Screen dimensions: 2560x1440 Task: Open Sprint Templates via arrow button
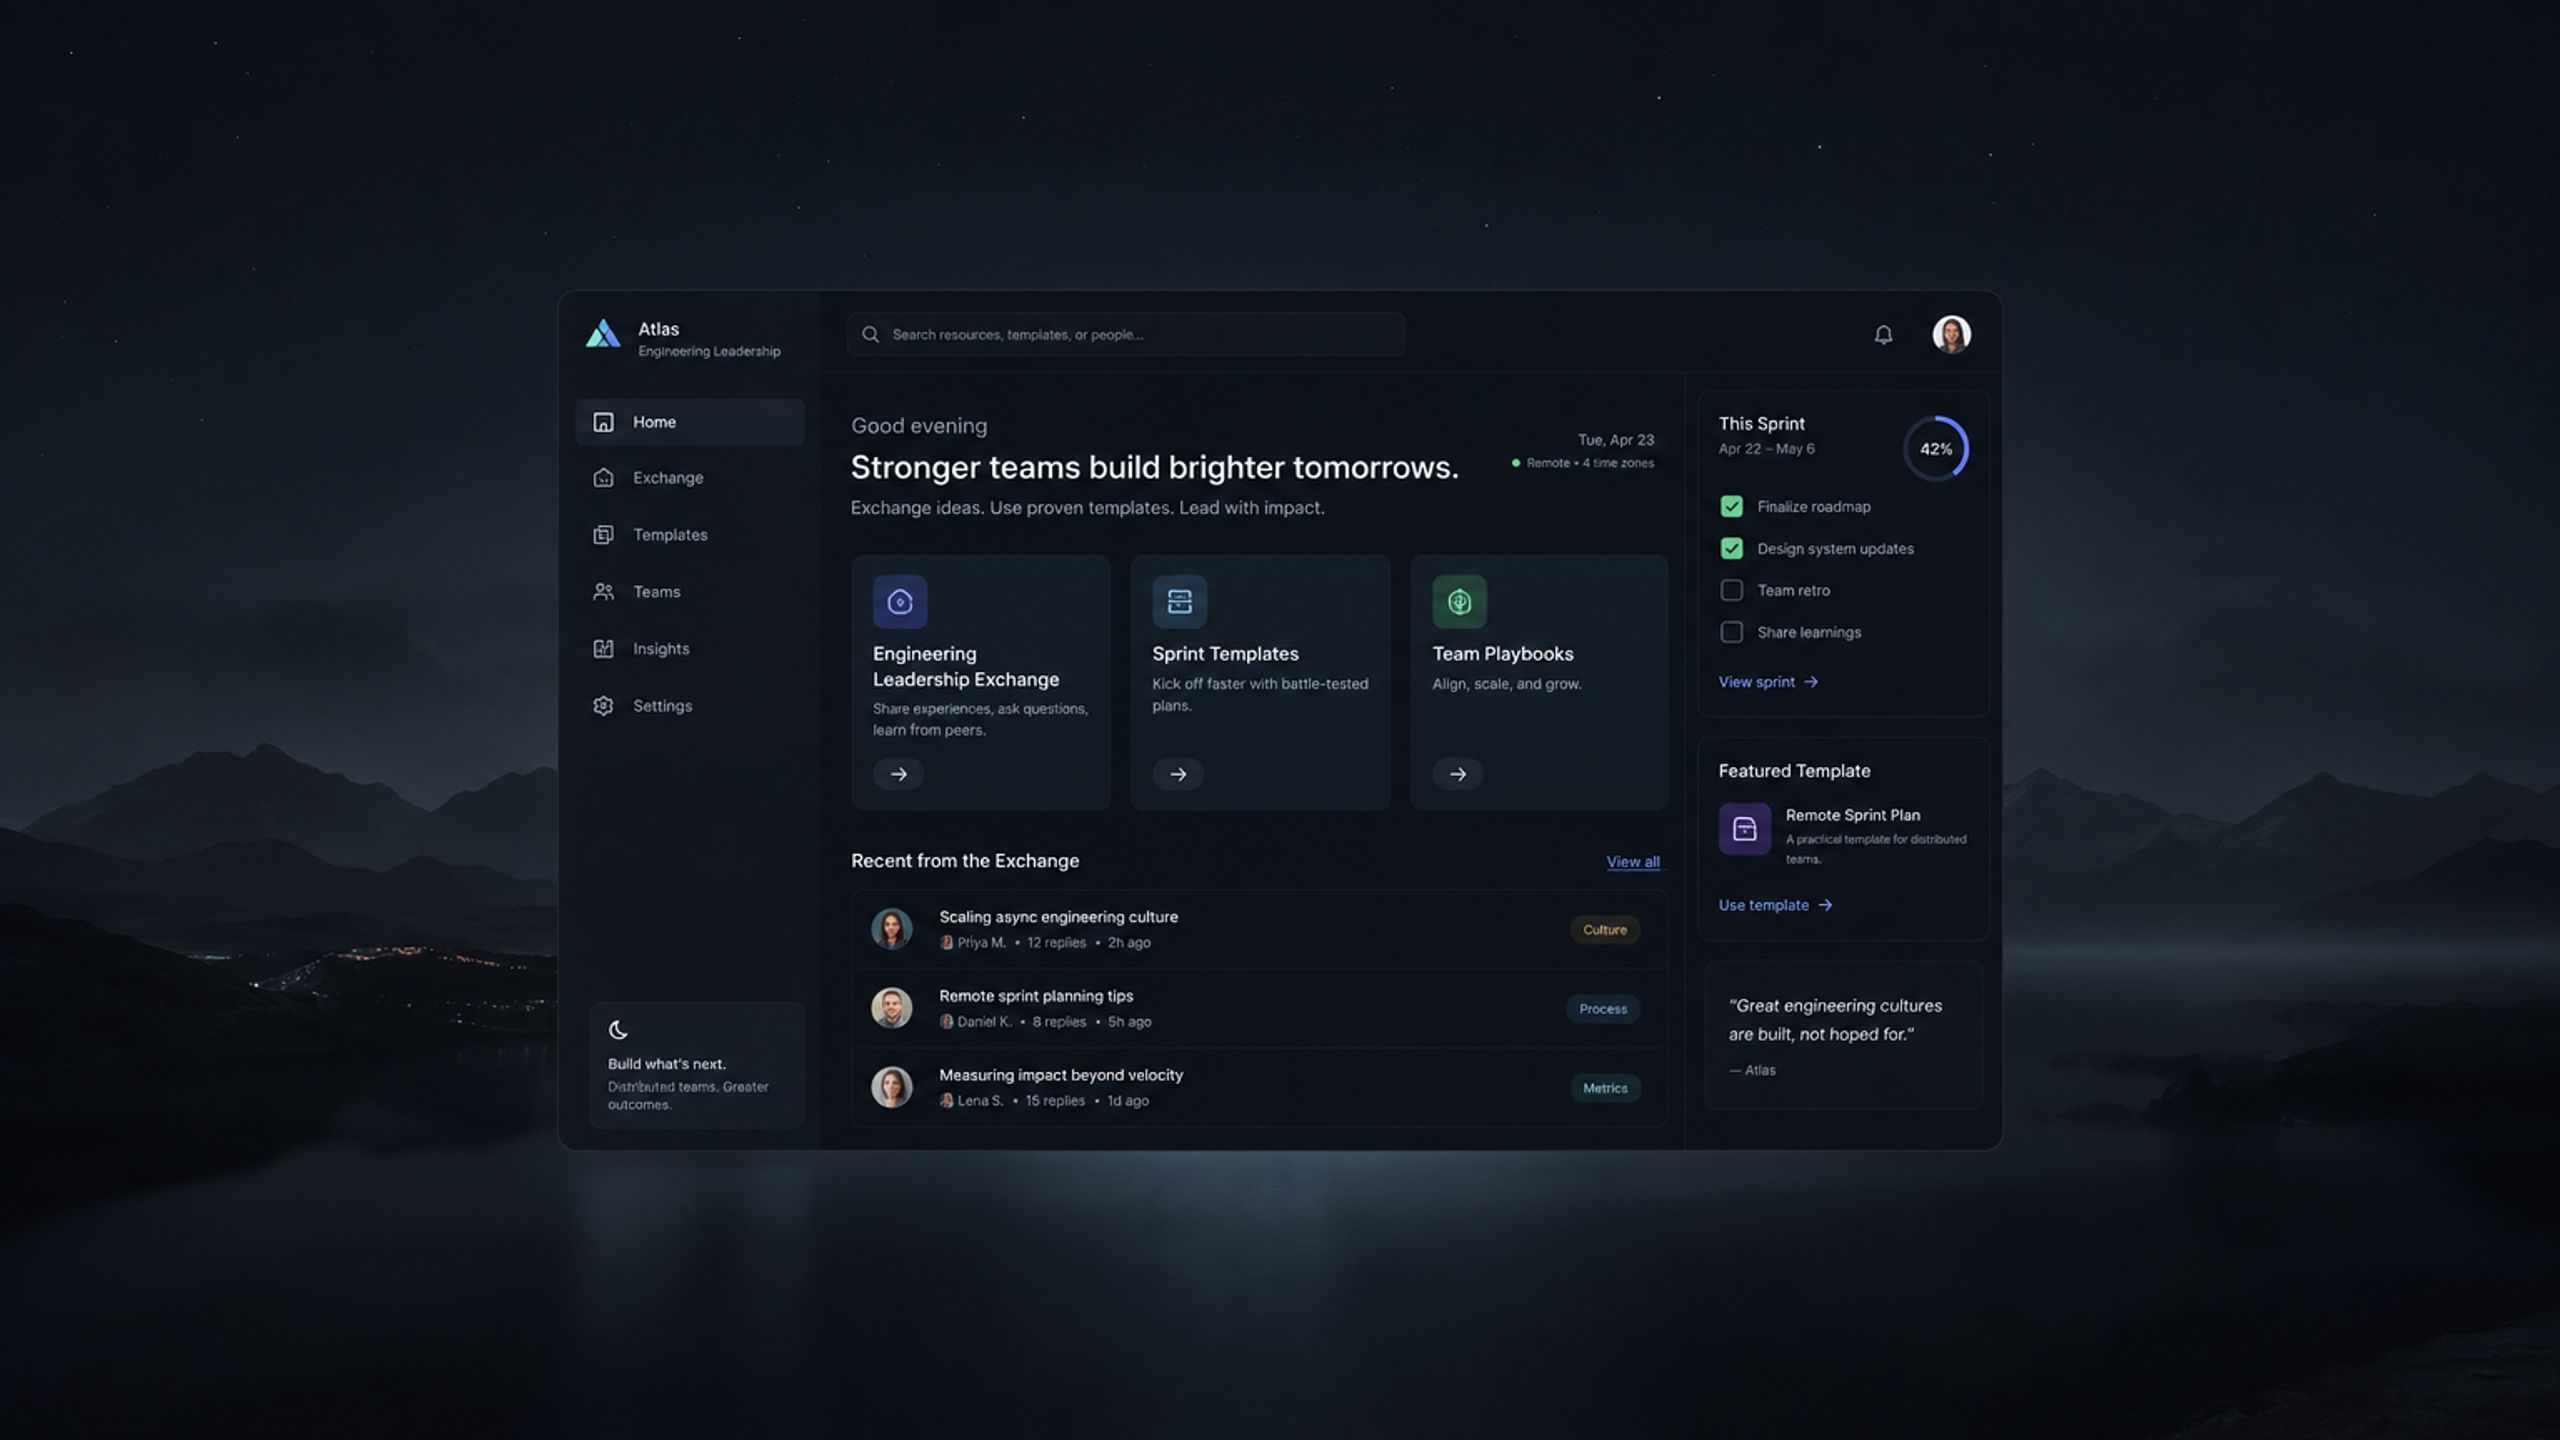click(1178, 774)
